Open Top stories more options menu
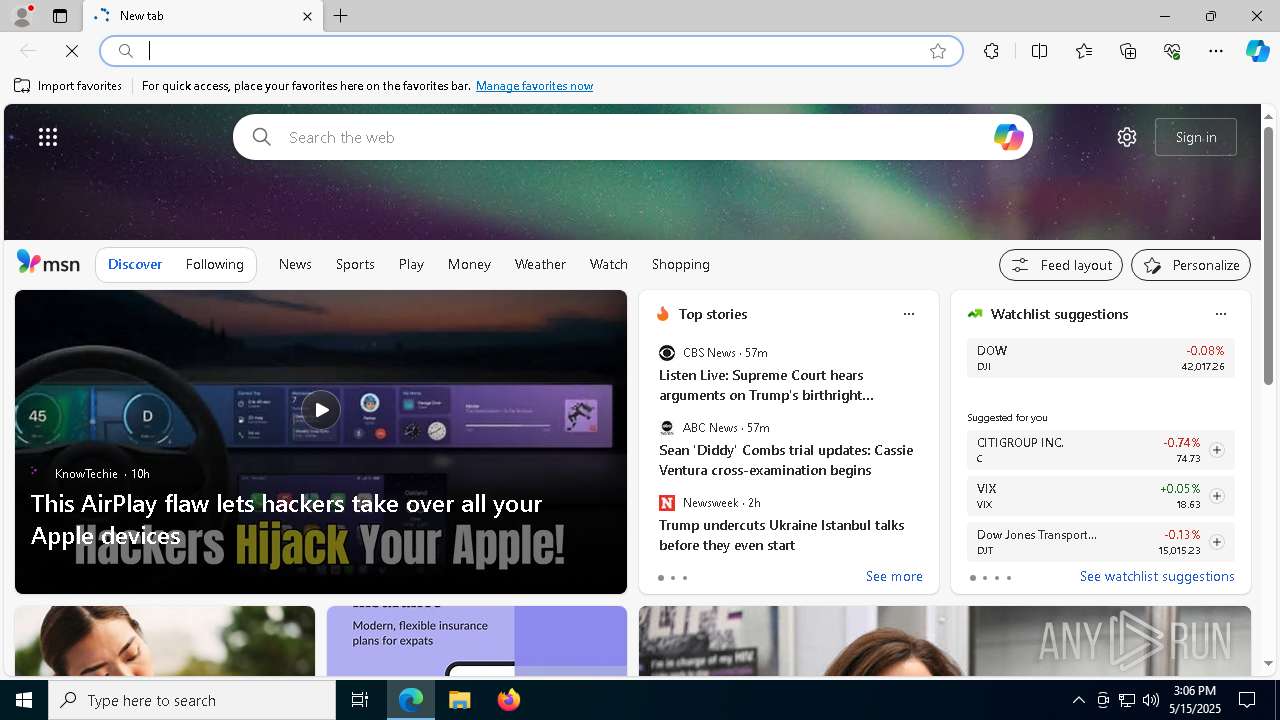This screenshot has width=1280, height=720. pyautogui.click(x=909, y=314)
